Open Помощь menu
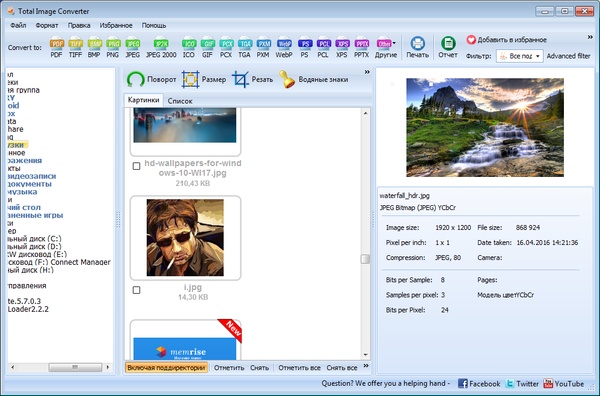Image resolution: width=600 pixels, height=396 pixels. (x=154, y=25)
